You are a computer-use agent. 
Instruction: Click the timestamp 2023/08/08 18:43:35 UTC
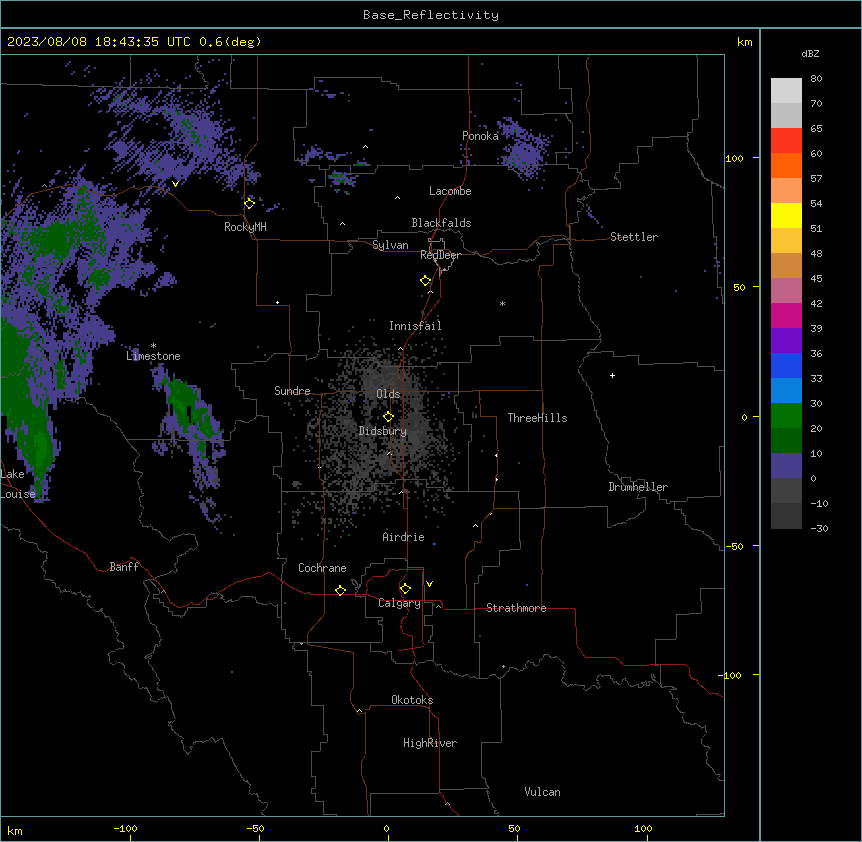coord(98,42)
